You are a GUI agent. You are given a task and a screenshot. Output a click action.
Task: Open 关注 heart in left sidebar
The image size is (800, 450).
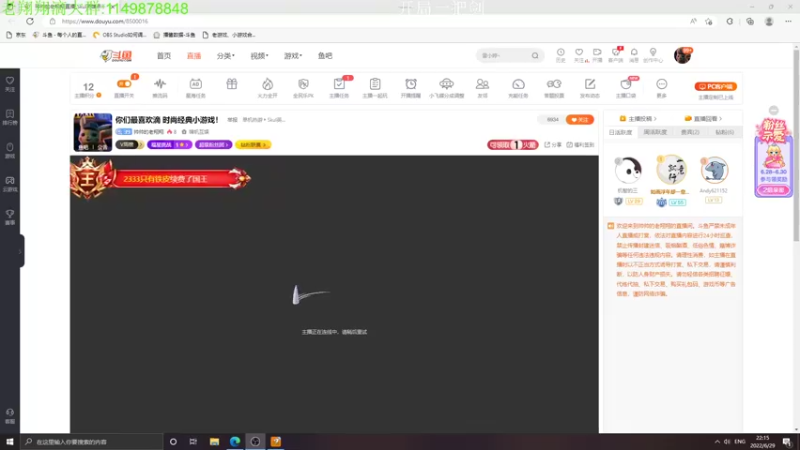coord(10,84)
